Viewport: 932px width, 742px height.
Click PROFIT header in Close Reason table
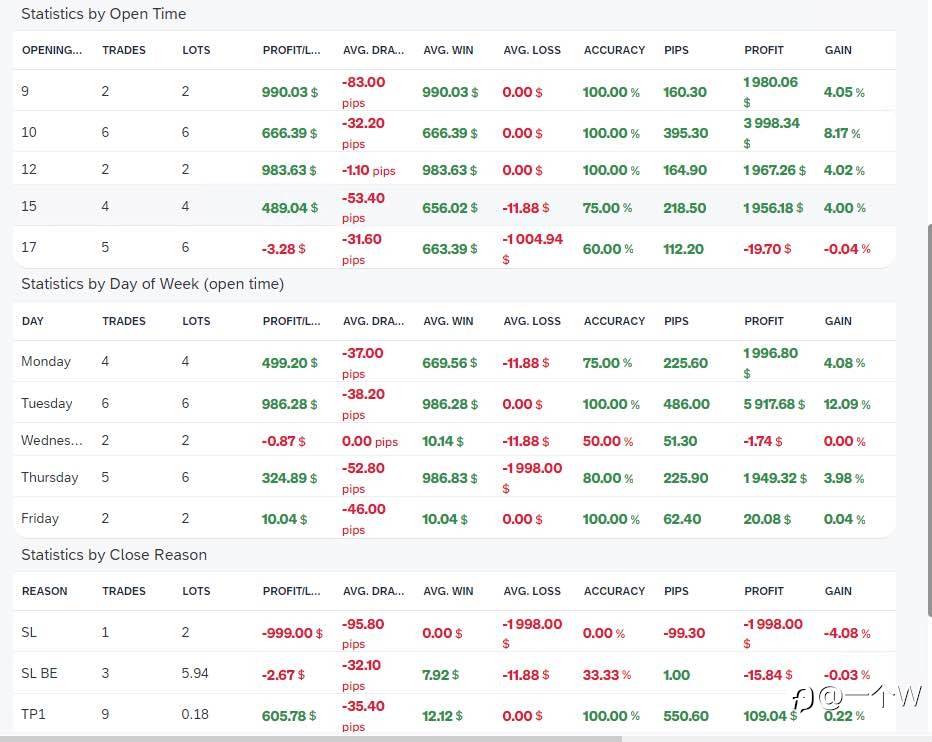[x=764, y=591]
